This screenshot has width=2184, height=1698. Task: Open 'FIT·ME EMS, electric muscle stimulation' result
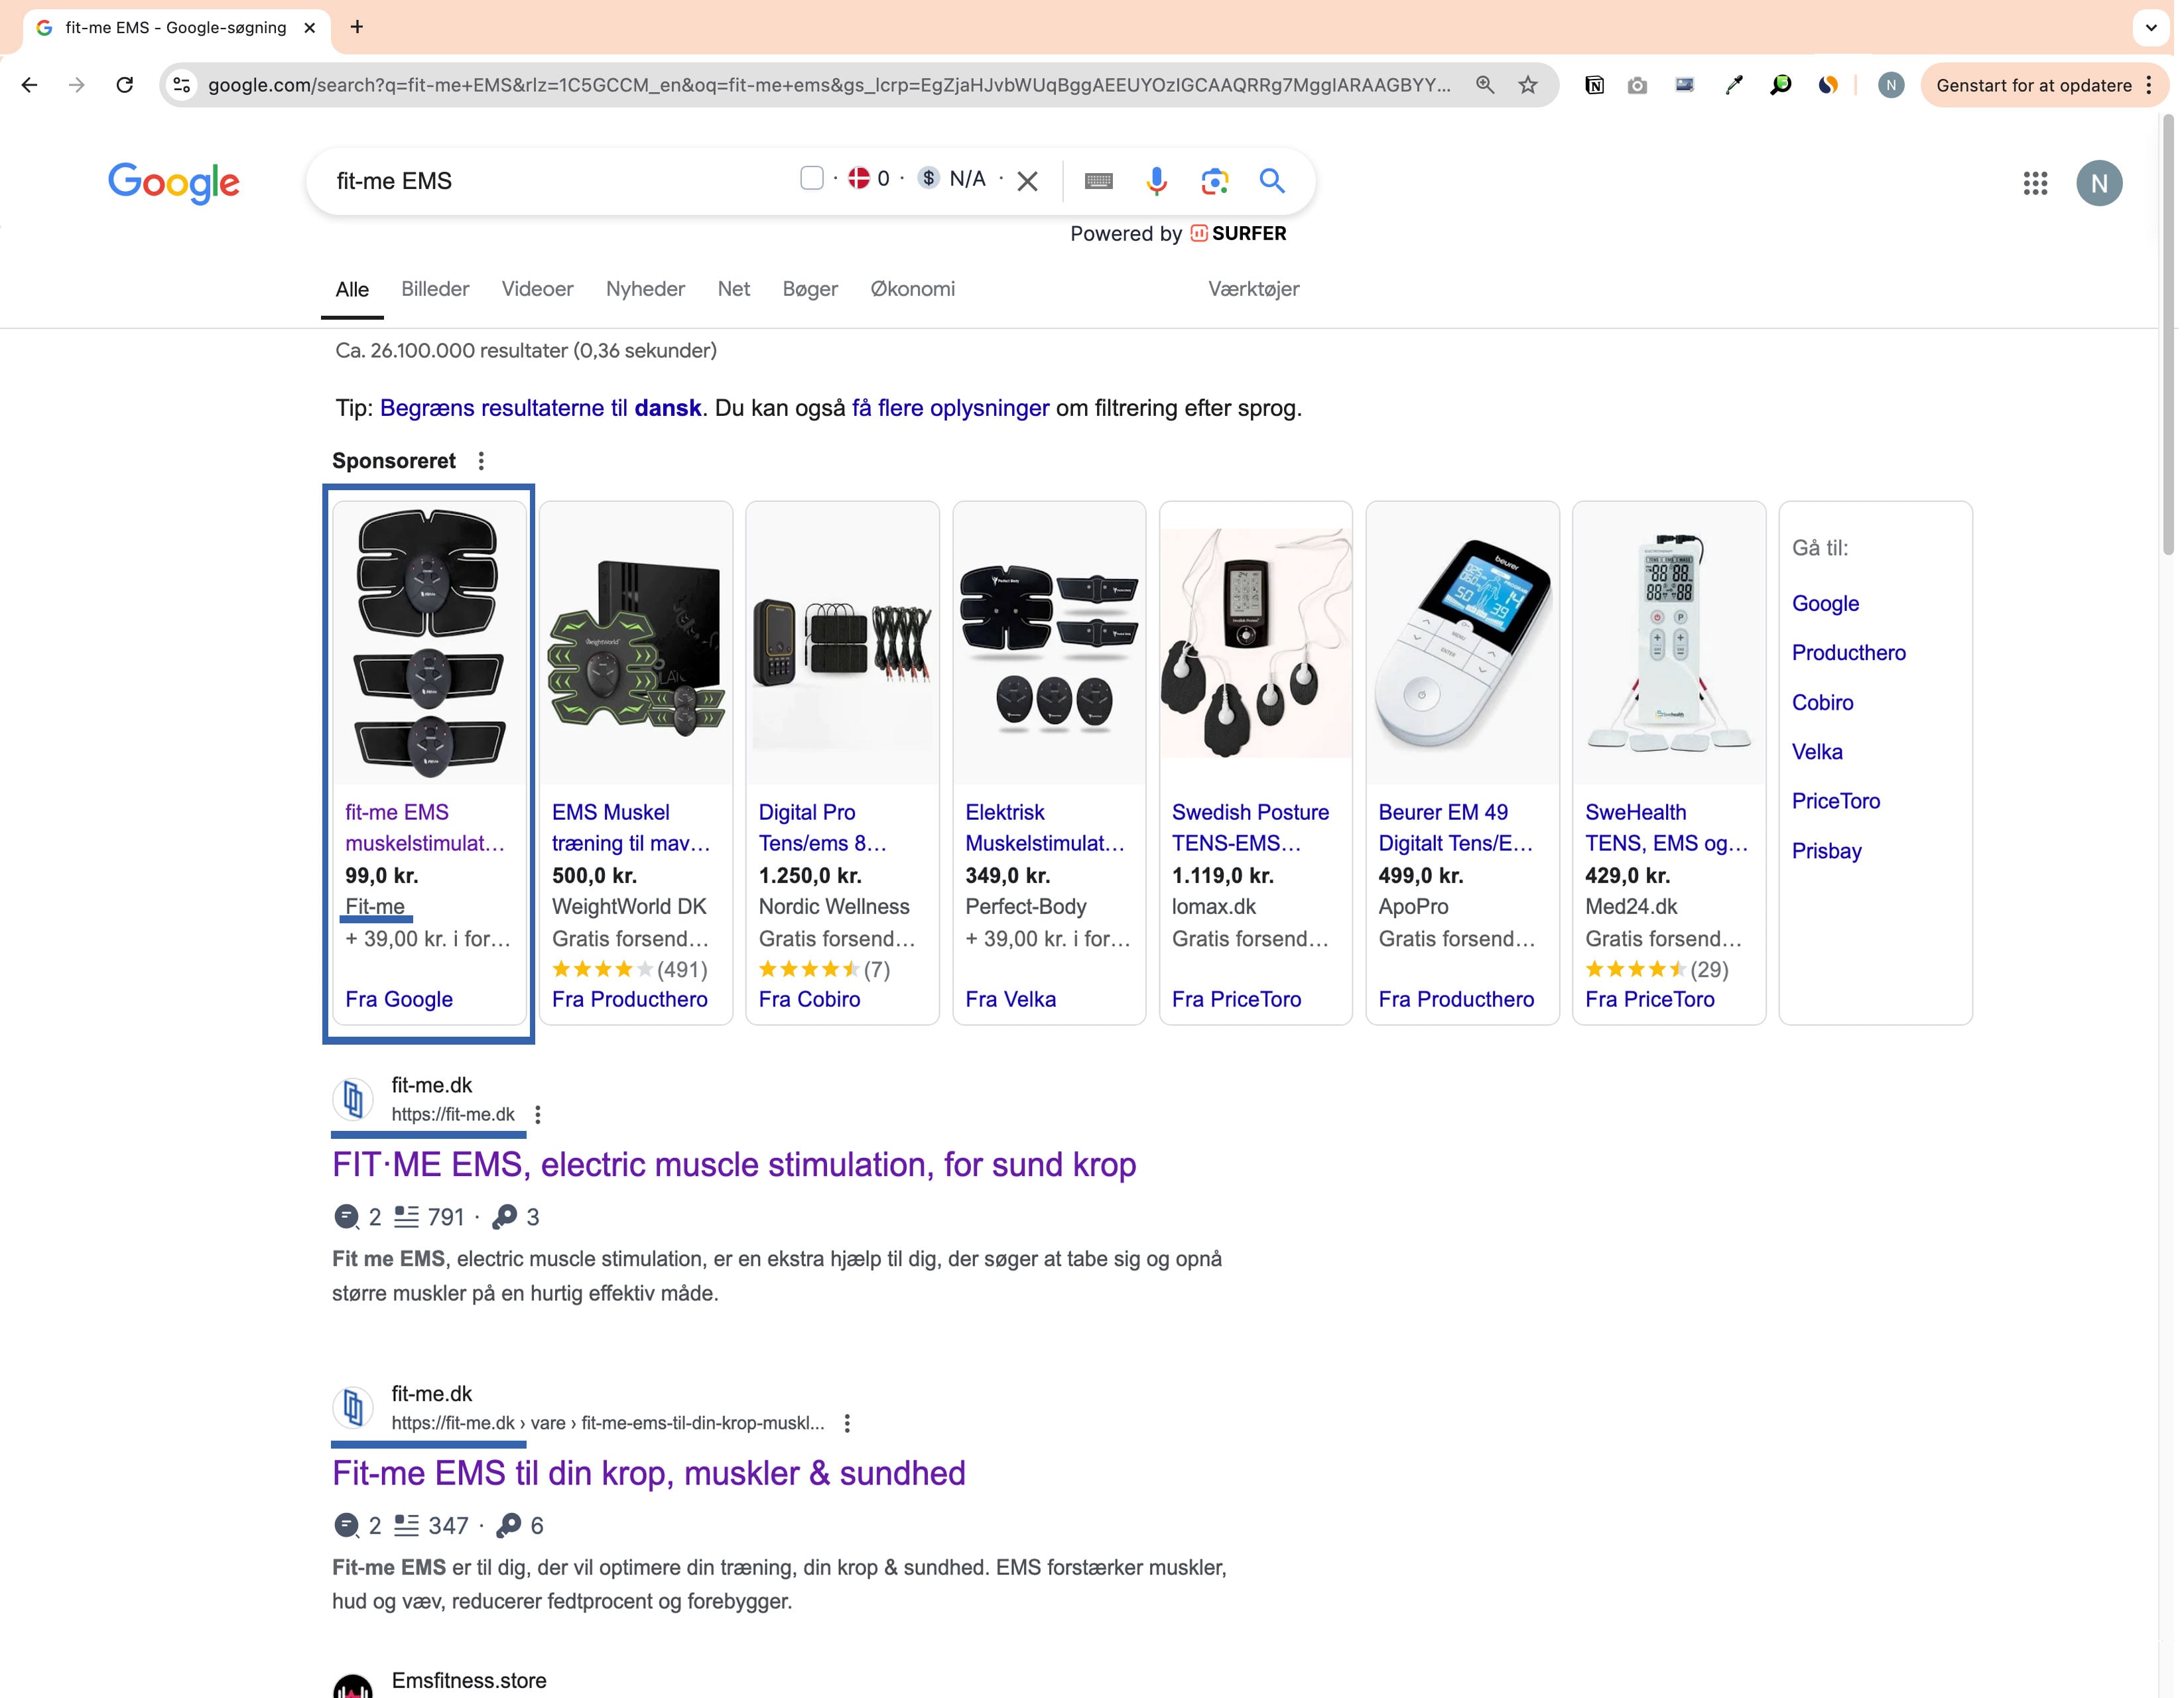[733, 1164]
